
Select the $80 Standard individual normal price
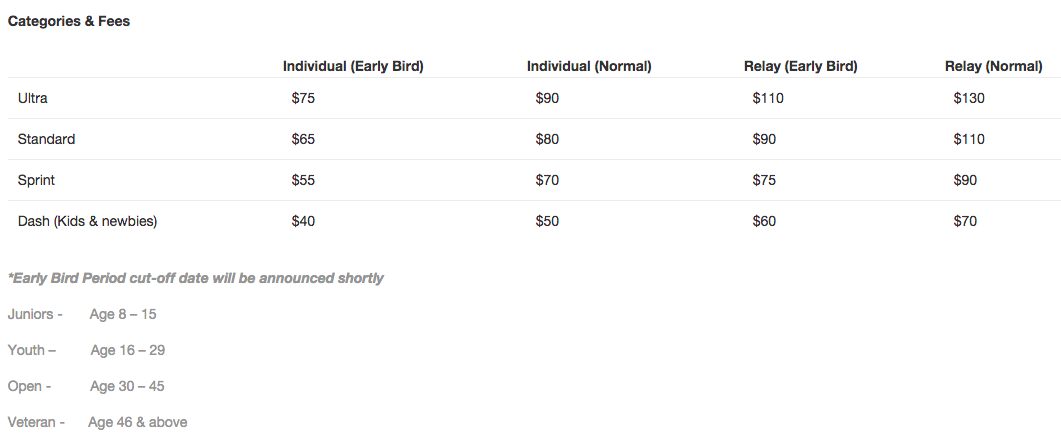pos(547,139)
